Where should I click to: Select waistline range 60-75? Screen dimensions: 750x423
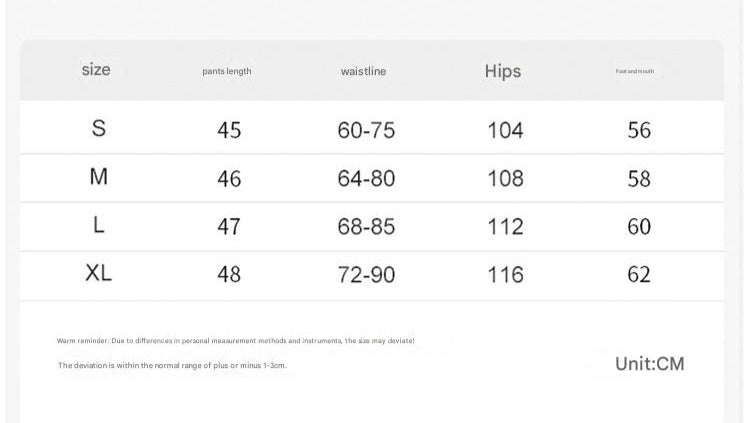point(366,130)
